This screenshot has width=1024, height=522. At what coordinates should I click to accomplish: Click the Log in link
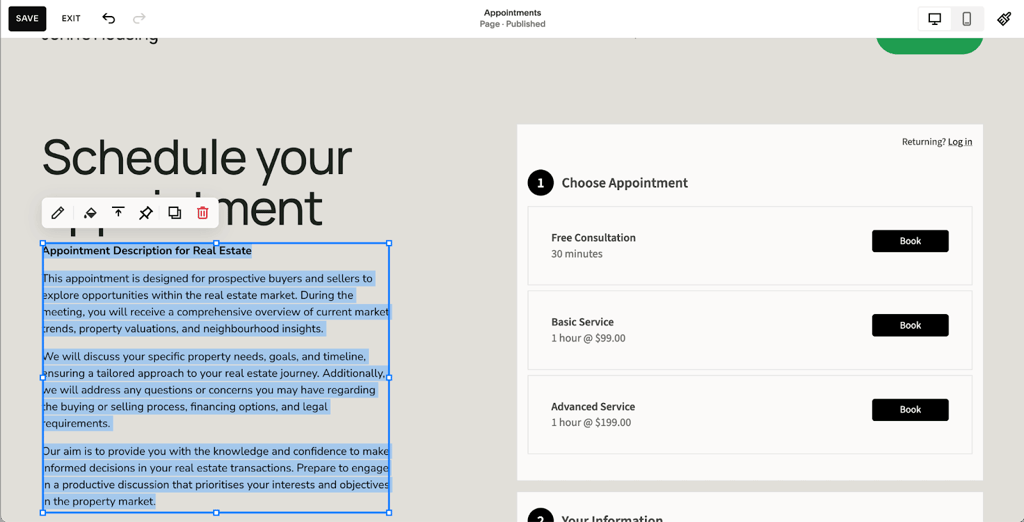tap(960, 142)
